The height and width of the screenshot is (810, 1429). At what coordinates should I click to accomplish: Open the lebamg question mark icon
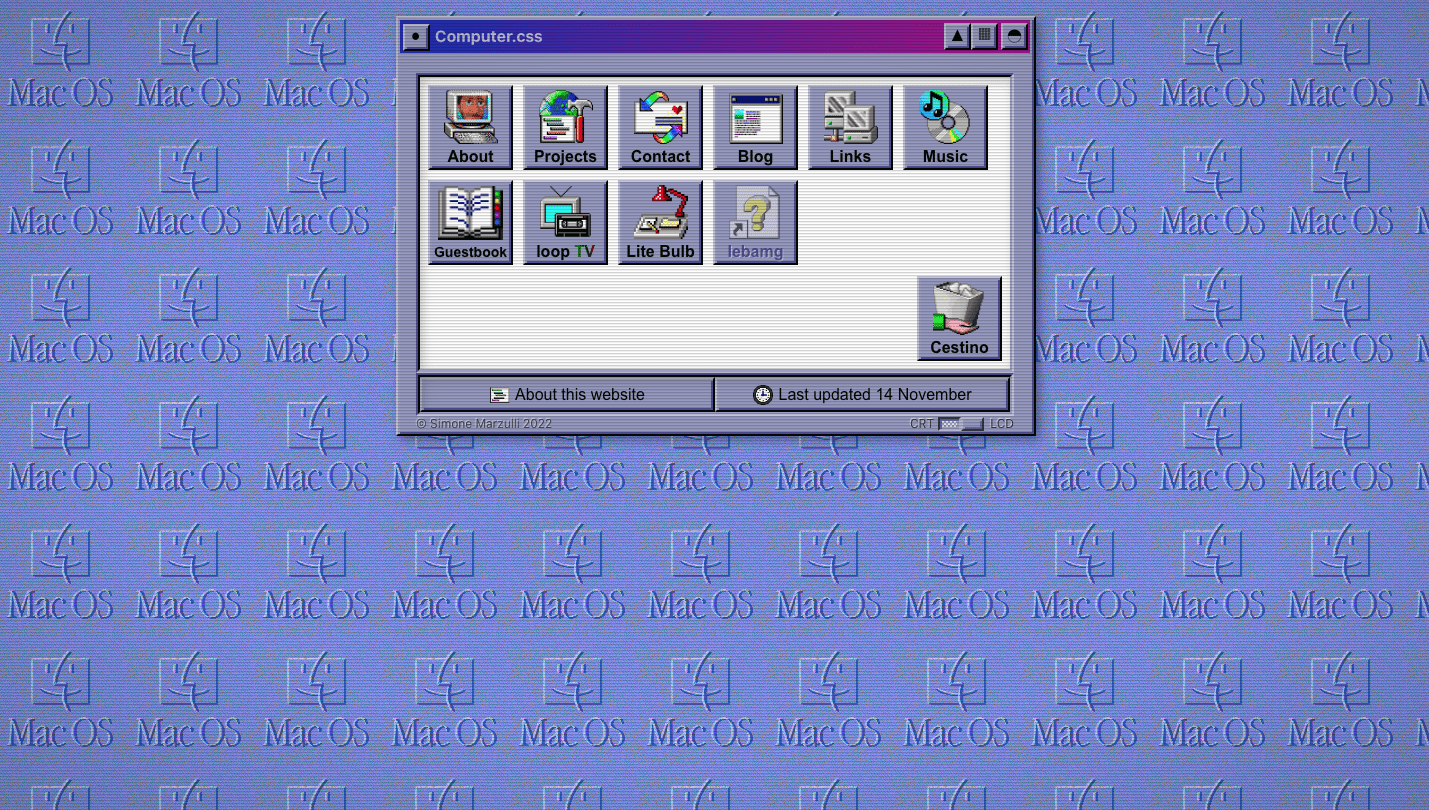pos(755,222)
